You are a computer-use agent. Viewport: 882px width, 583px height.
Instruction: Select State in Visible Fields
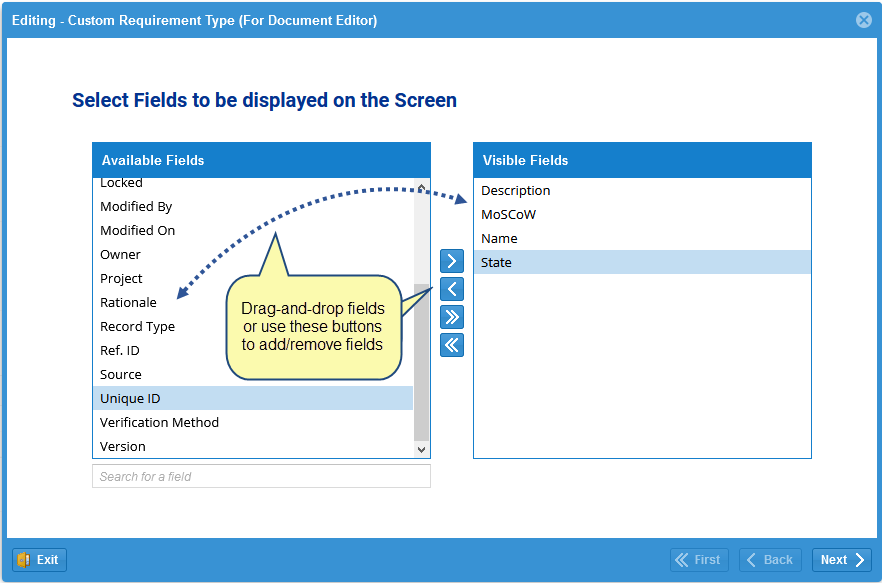pyautogui.click(x=642, y=262)
